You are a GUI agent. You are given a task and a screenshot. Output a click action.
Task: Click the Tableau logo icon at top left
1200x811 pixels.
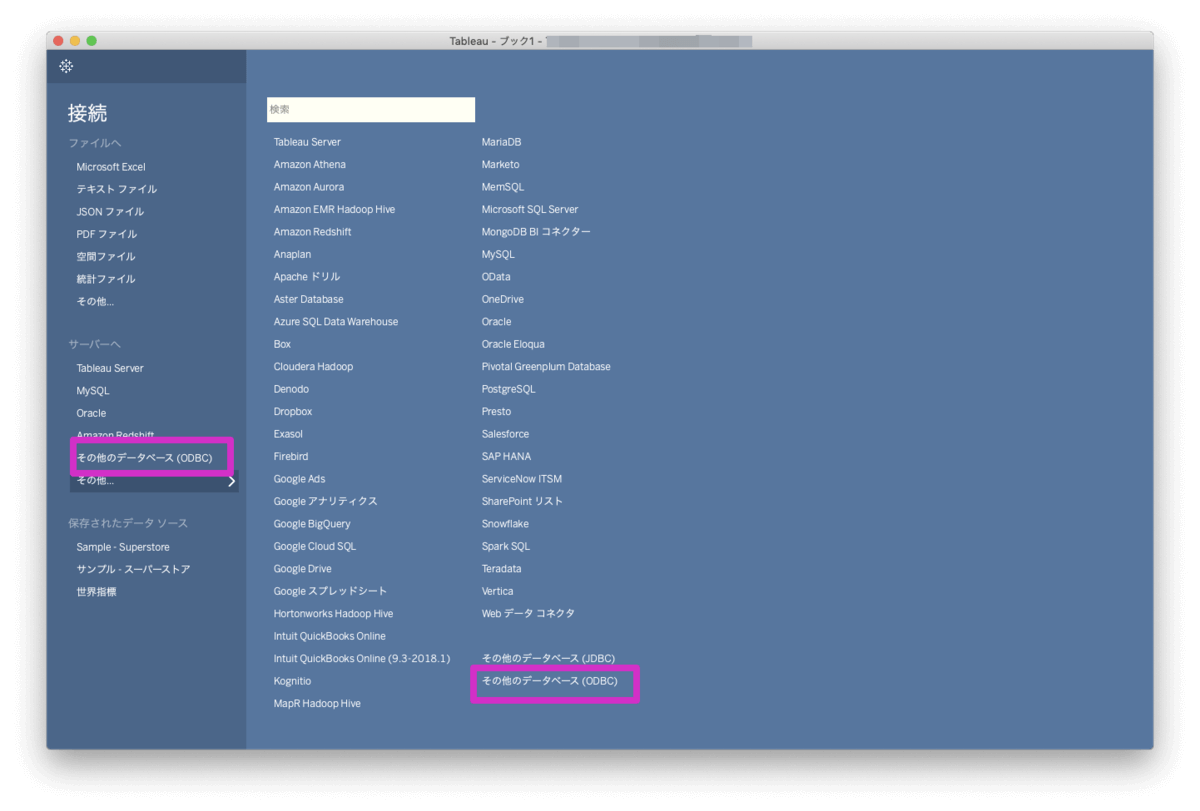[x=66, y=66]
